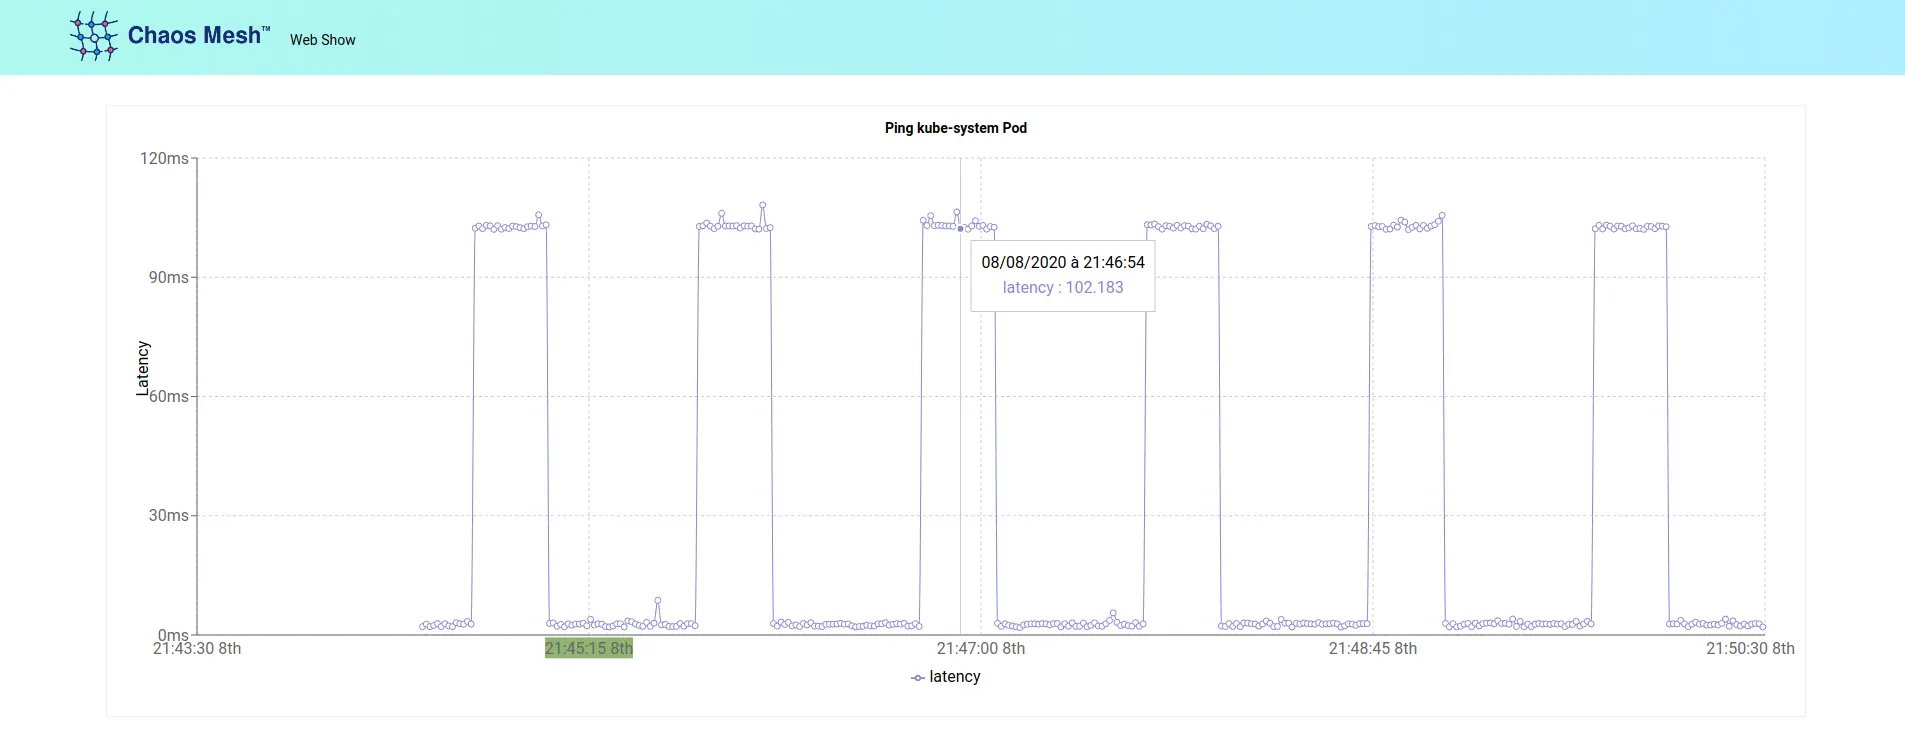Click the 30ms y-axis tick label
The width and height of the screenshot is (1905, 740).
(x=168, y=516)
